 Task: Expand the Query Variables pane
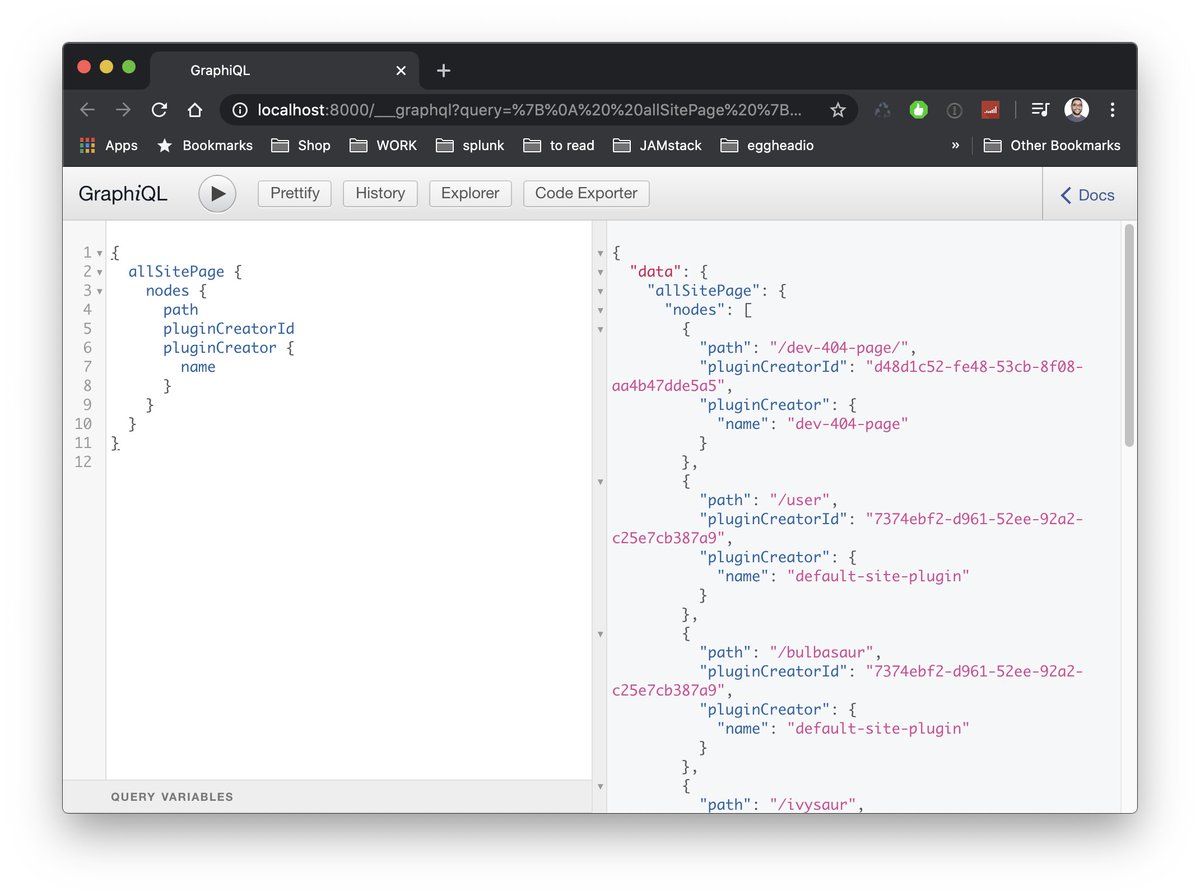coord(328,797)
